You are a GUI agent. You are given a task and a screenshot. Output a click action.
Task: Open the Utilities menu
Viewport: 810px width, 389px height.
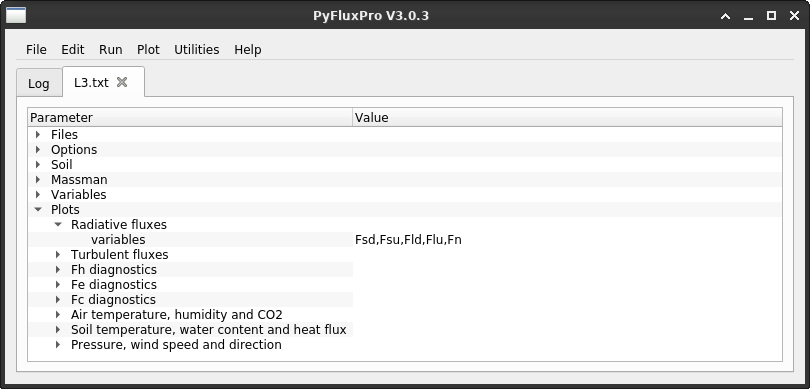(197, 50)
